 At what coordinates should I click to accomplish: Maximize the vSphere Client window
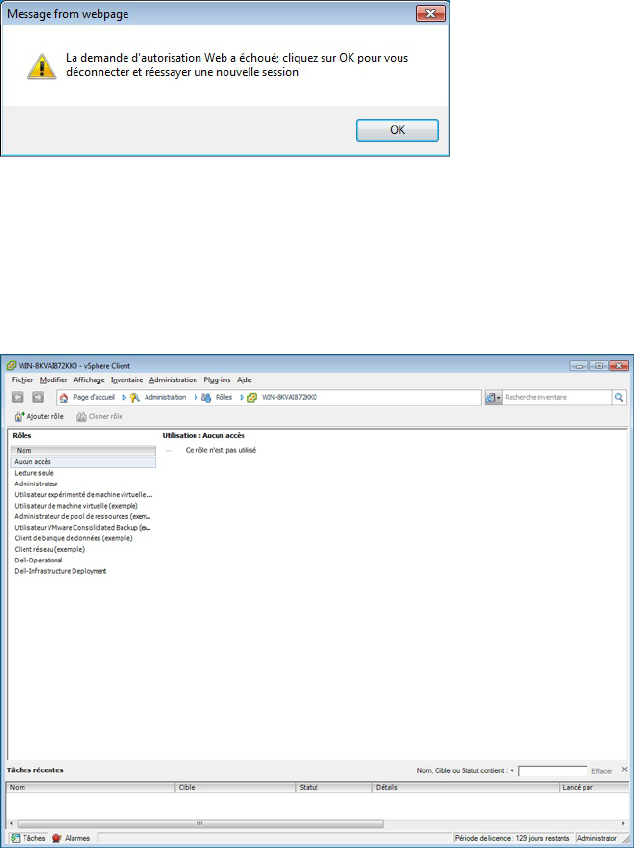click(x=599, y=366)
